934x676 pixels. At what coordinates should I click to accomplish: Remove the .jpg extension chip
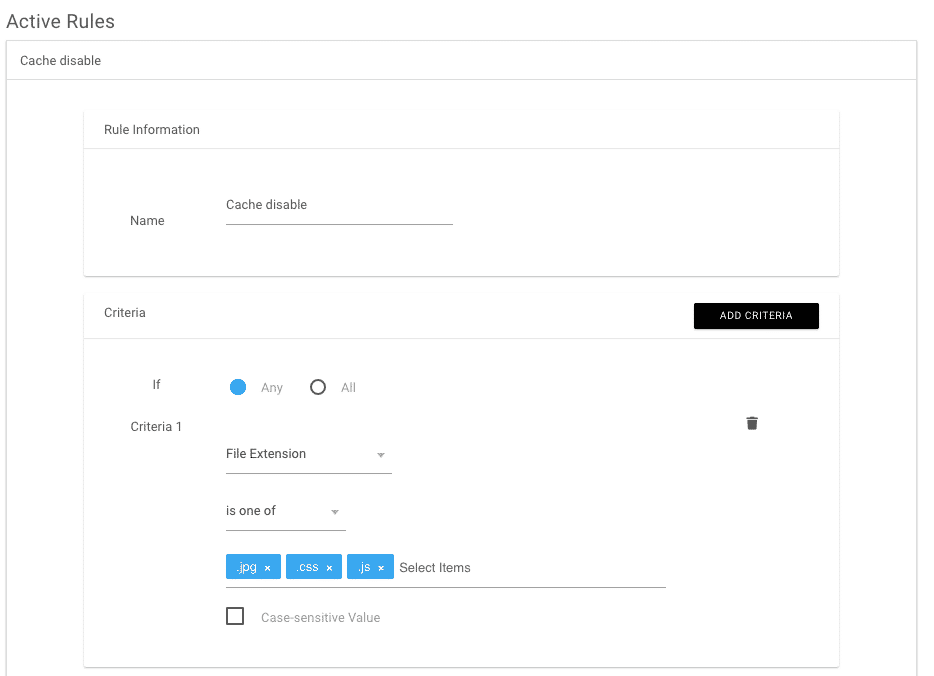point(267,568)
